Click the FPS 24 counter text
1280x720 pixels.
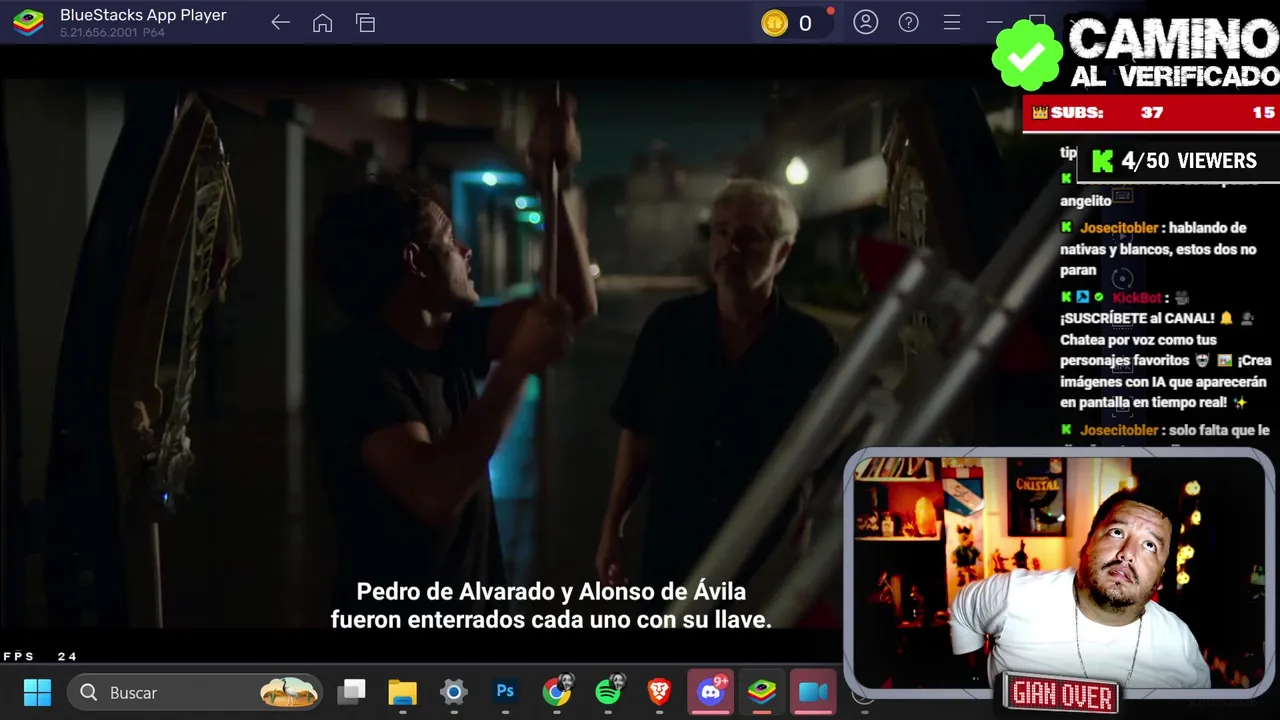pos(40,656)
